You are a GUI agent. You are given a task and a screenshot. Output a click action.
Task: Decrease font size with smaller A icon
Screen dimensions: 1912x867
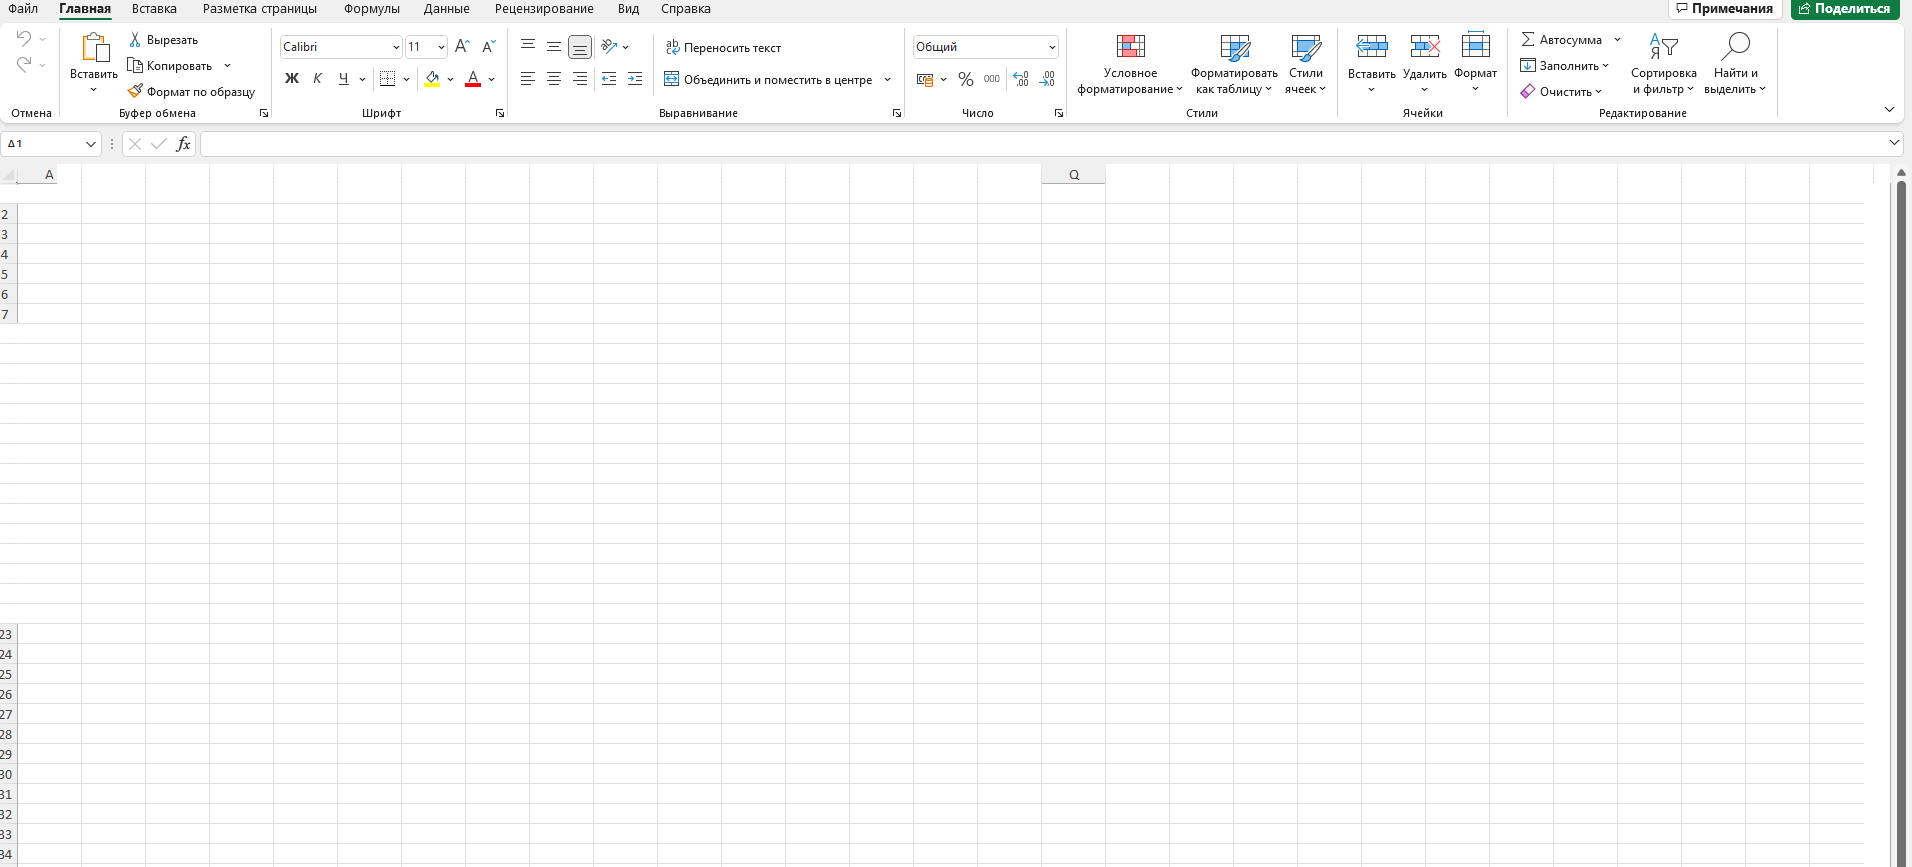coord(489,47)
